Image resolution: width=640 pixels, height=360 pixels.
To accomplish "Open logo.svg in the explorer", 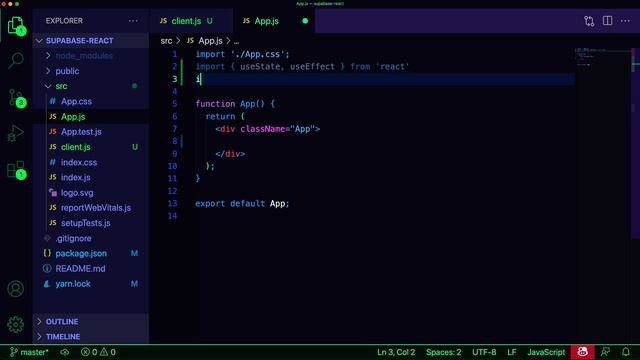I will point(91,193).
